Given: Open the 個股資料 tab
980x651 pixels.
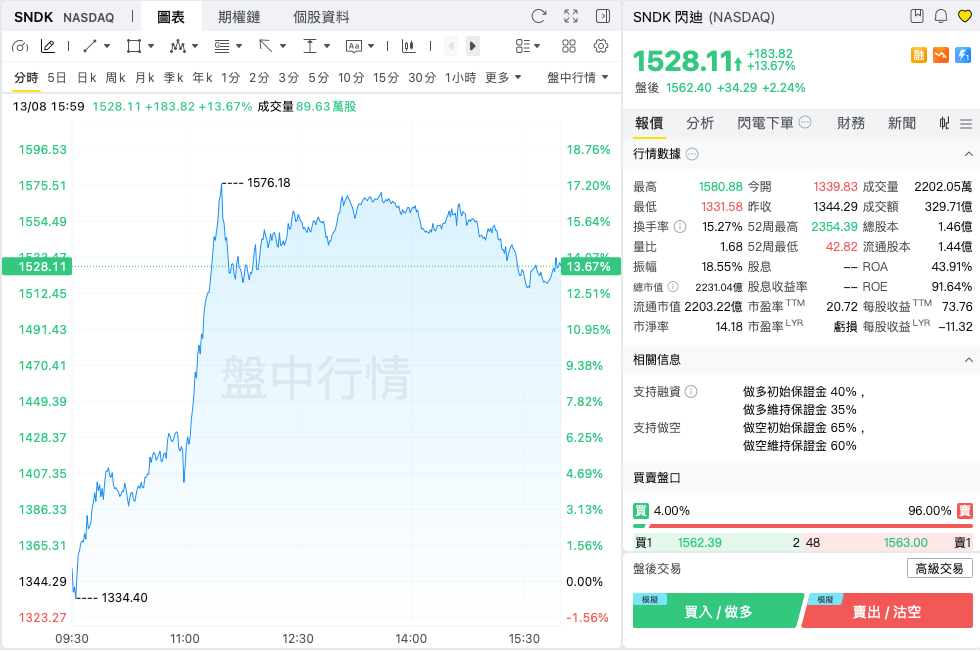Looking at the screenshot, I should point(321,17).
